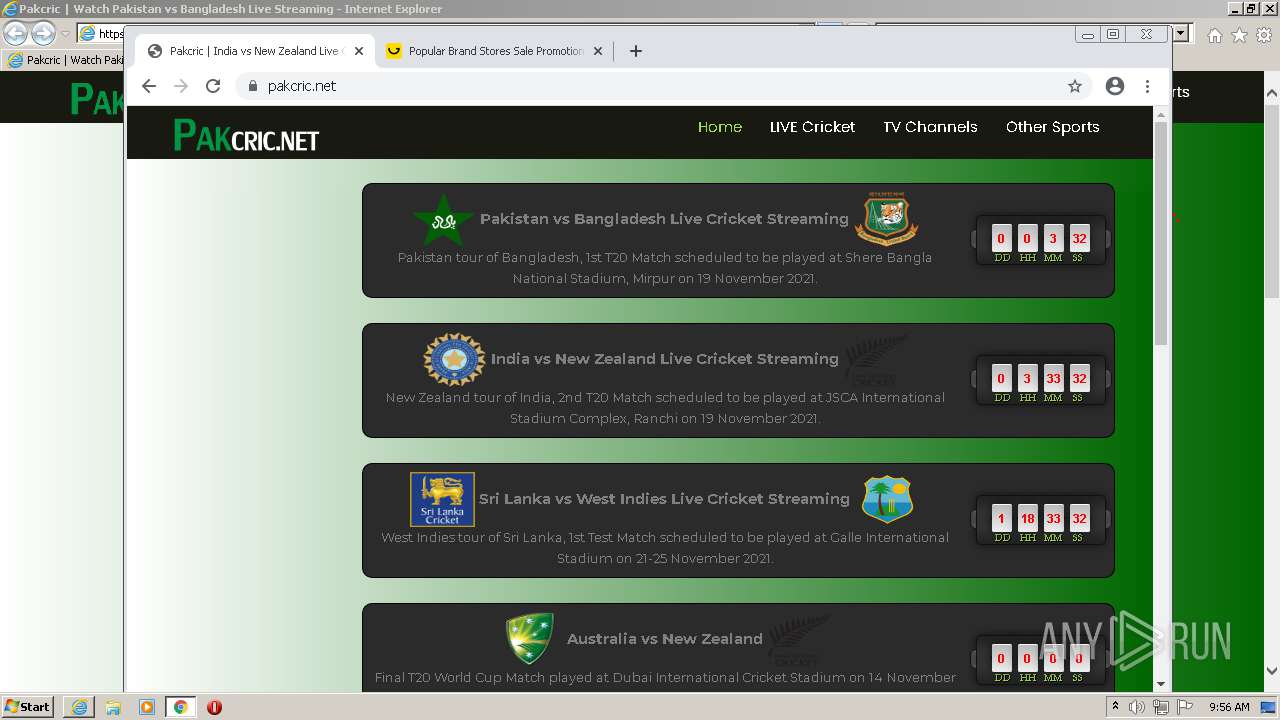Click the New Zealand tour of India description
Image resolution: width=1280 pixels, height=720 pixels.
tap(665, 408)
